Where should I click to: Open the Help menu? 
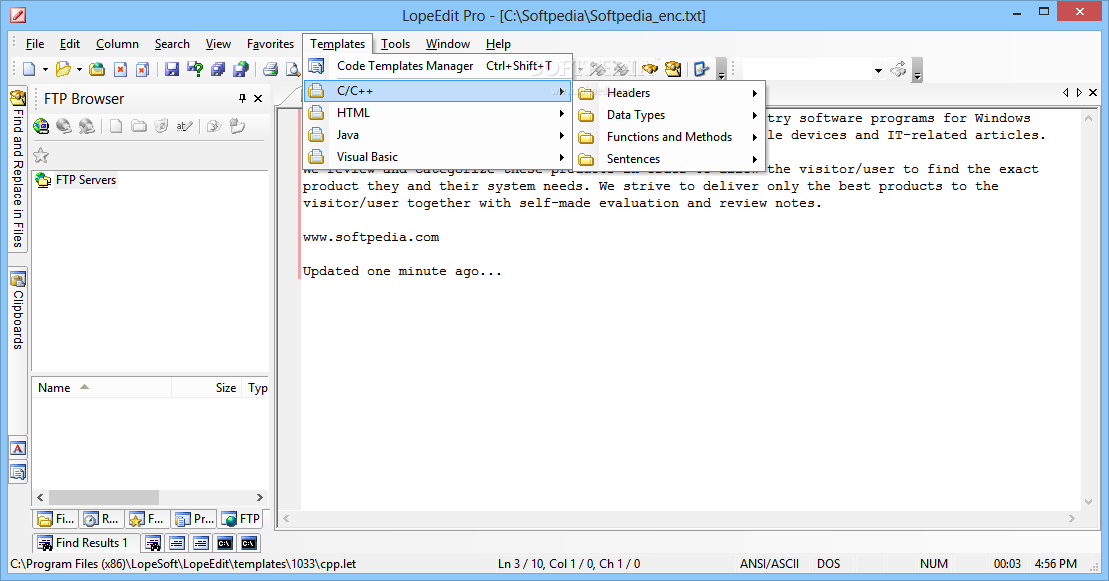[x=498, y=44]
